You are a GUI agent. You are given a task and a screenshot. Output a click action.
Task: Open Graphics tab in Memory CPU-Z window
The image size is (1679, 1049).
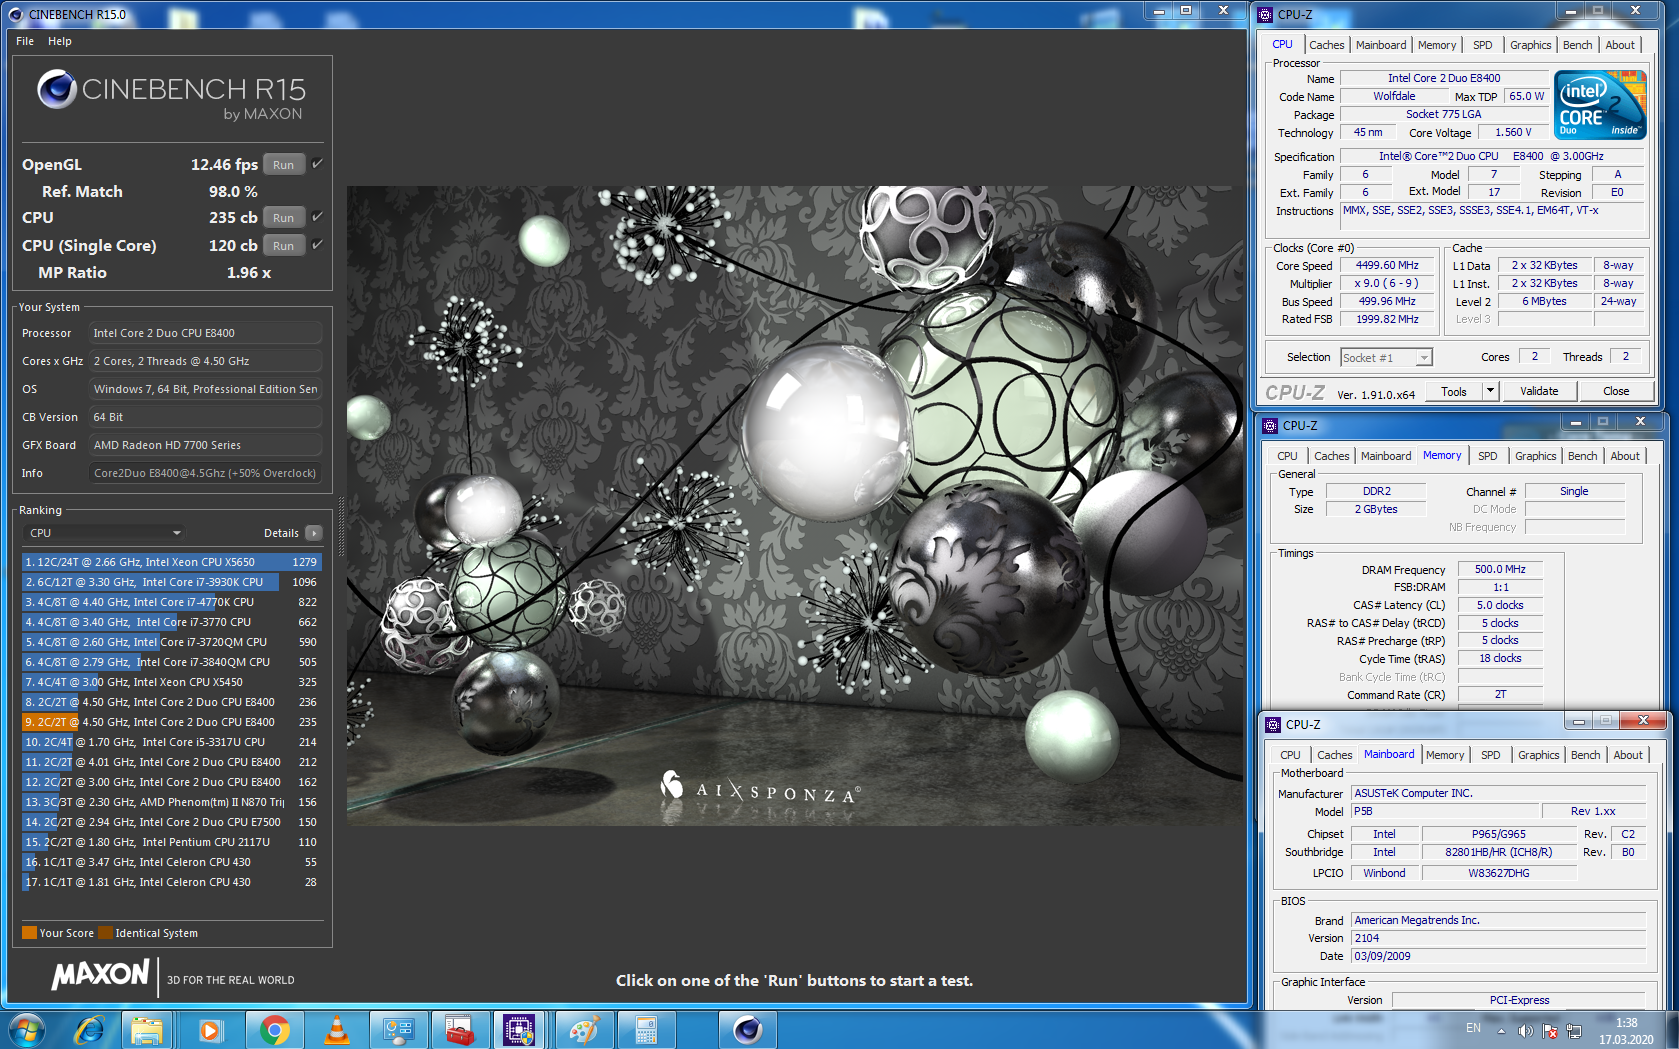pyautogui.click(x=1535, y=456)
